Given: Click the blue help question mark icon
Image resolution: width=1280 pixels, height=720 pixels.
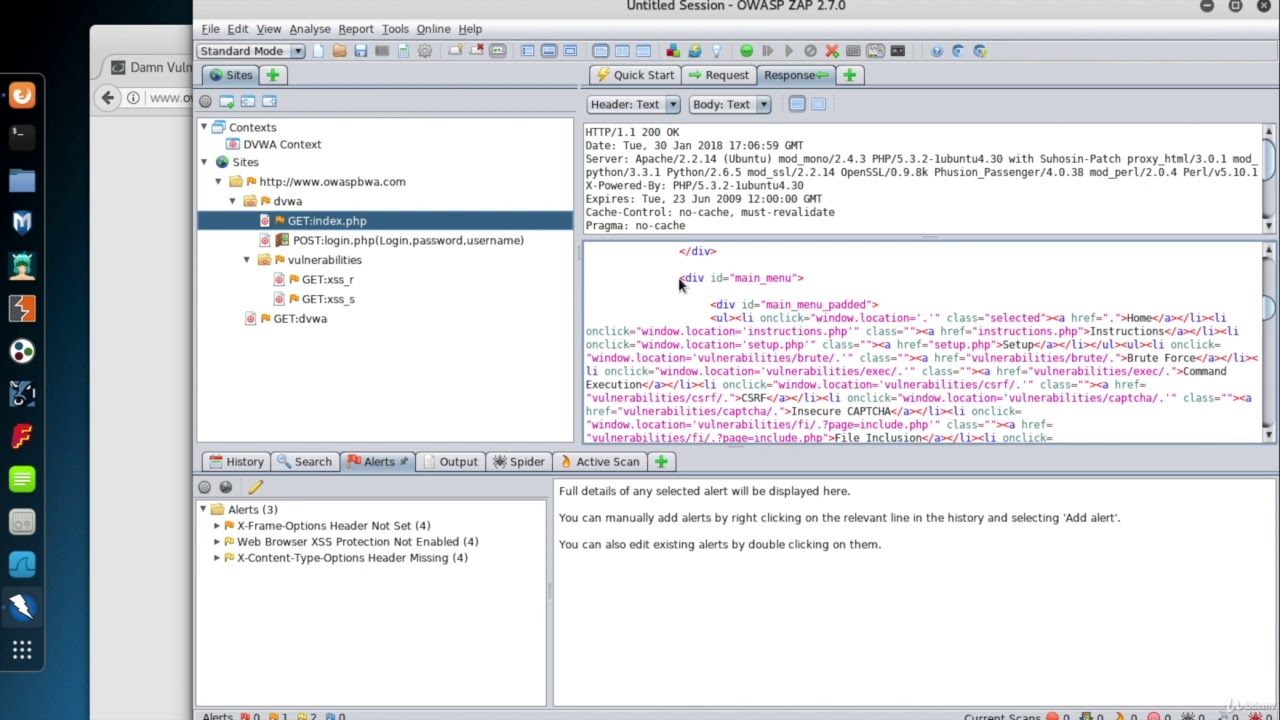Looking at the screenshot, I should (x=936, y=51).
